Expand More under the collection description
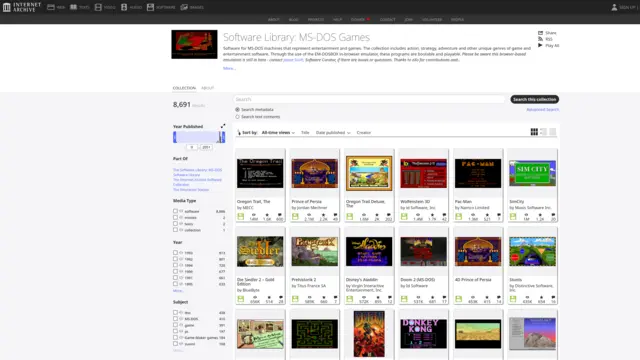640x360 pixels. pyautogui.click(x=229, y=68)
